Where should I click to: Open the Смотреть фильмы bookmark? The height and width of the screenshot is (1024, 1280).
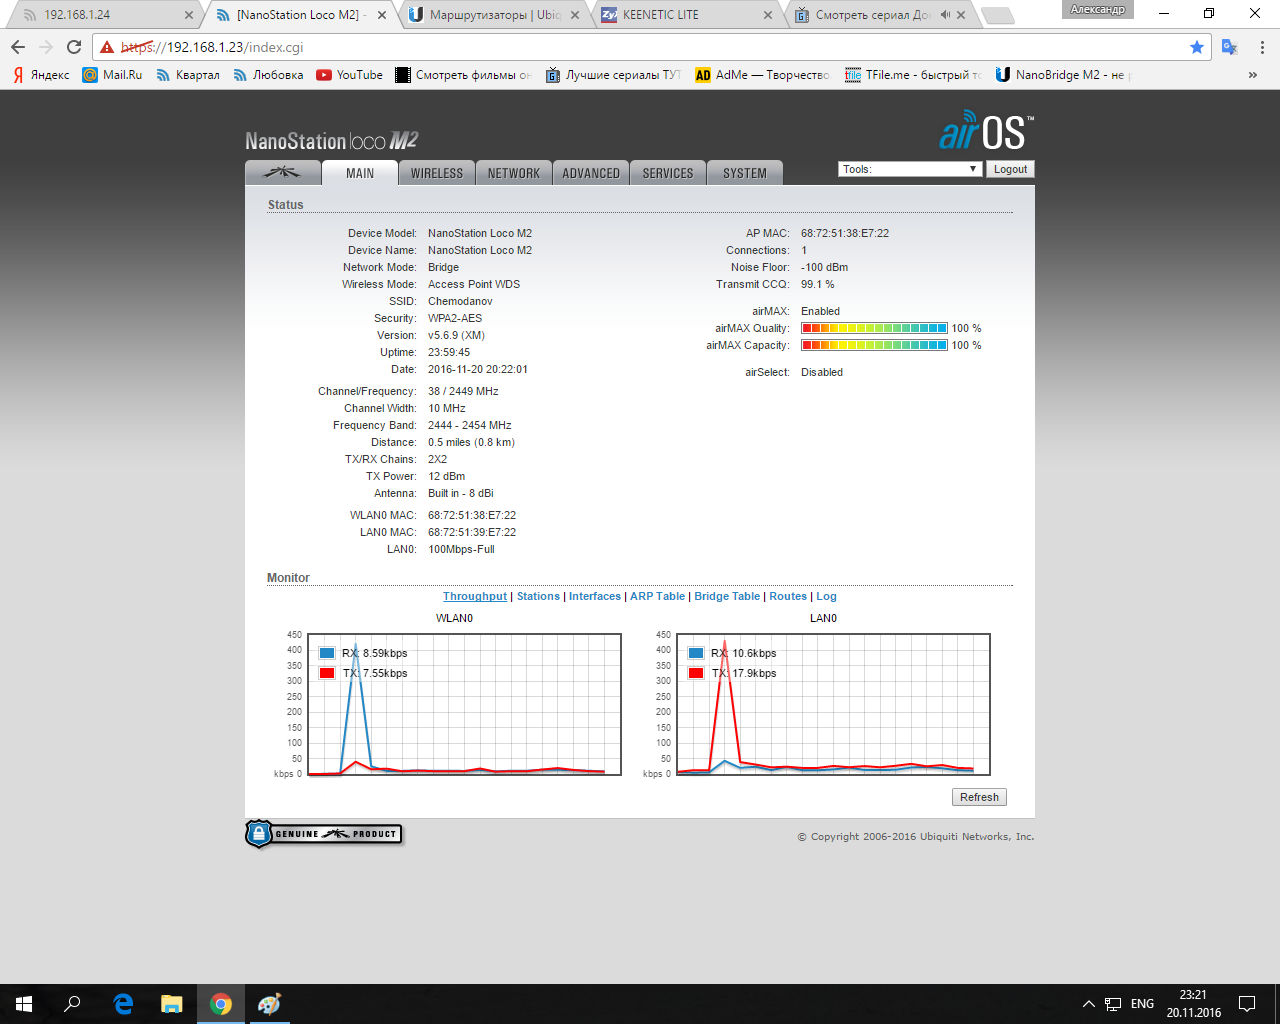tap(464, 75)
